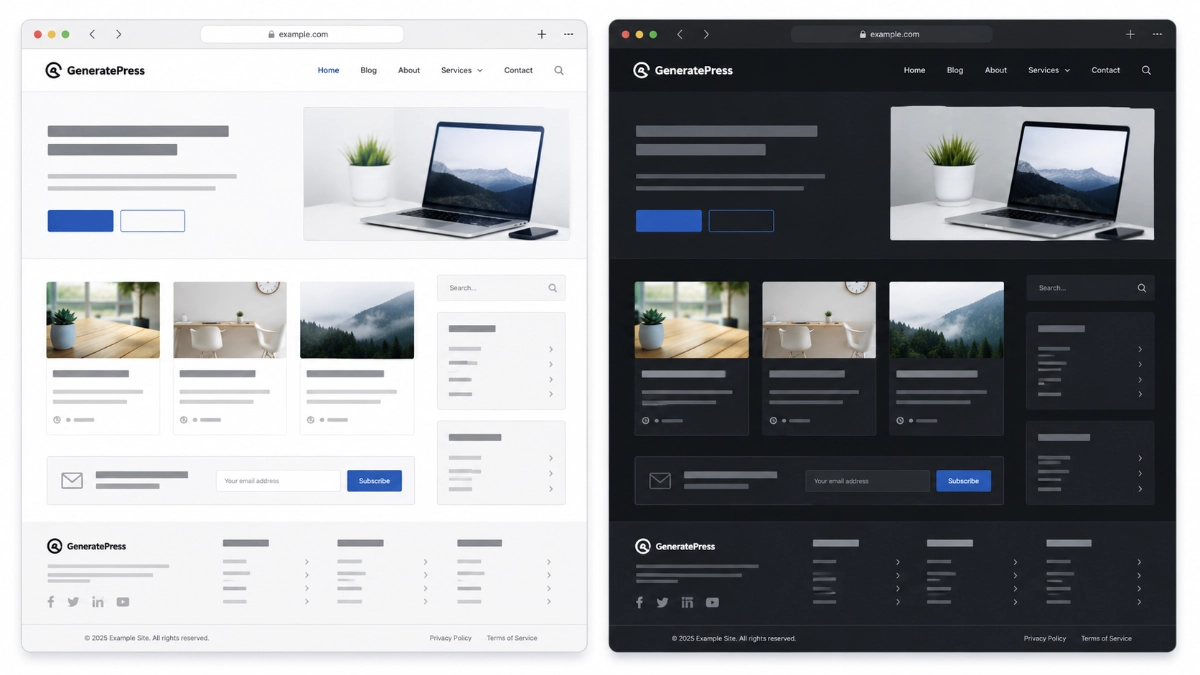Click the magnifier in light sidebar search box
This screenshot has width=1200, height=675.
point(552,288)
